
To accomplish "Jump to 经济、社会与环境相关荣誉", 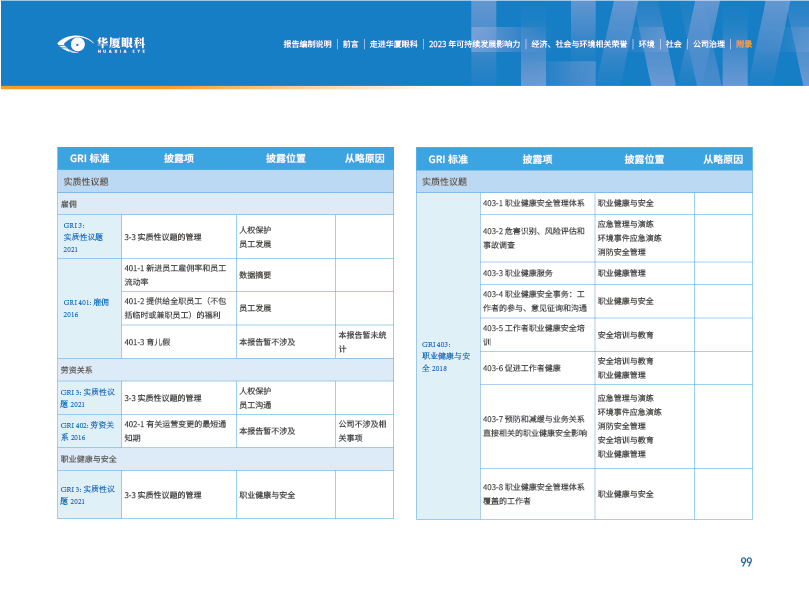I will (579, 44).
